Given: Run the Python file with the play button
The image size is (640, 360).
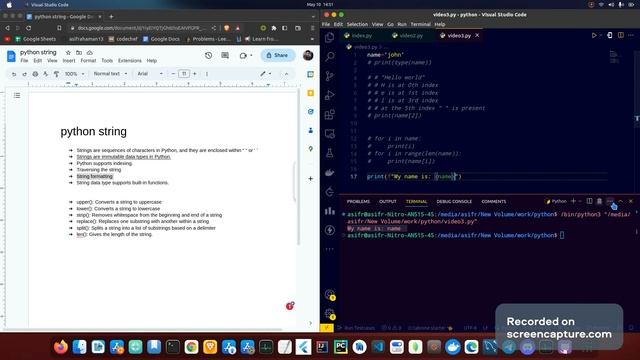Looking at the screenshot, I should click(x=594, y=36).
